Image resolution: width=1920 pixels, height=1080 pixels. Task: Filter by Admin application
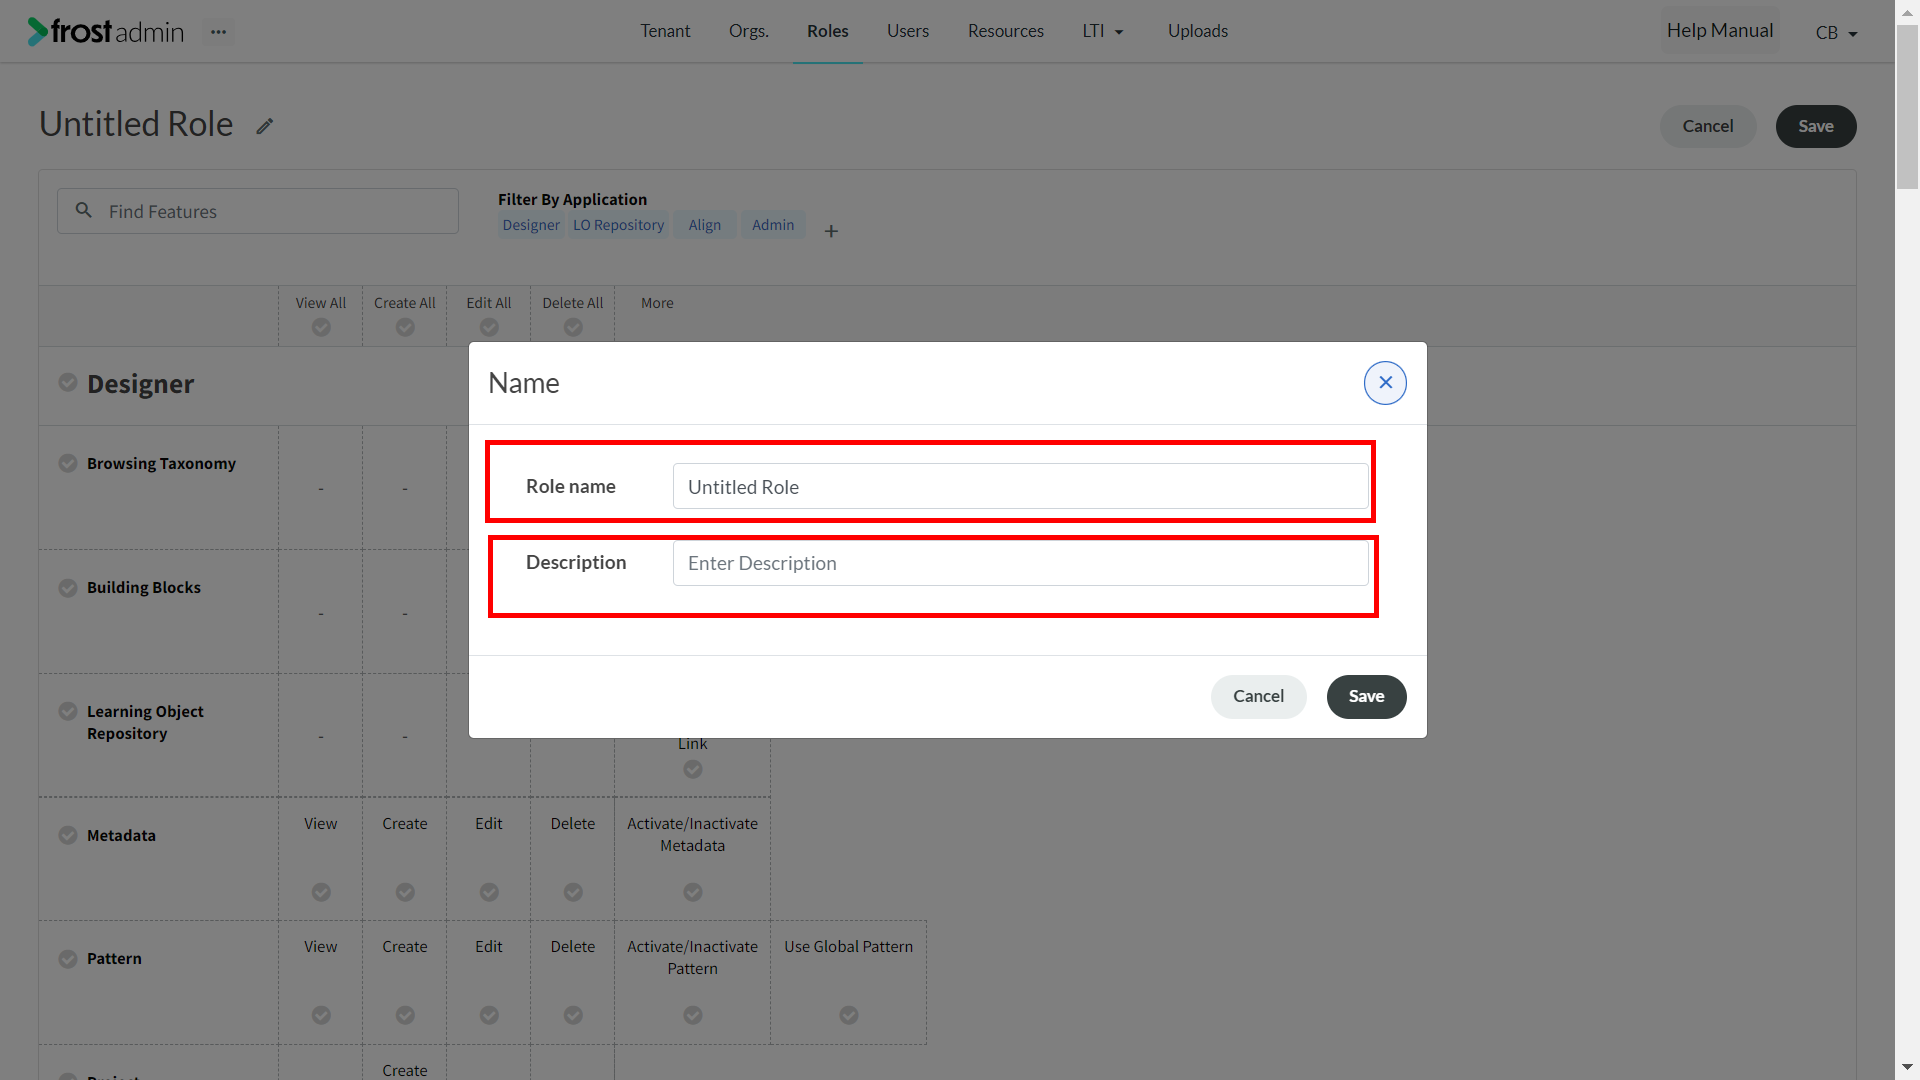[773, 225]
